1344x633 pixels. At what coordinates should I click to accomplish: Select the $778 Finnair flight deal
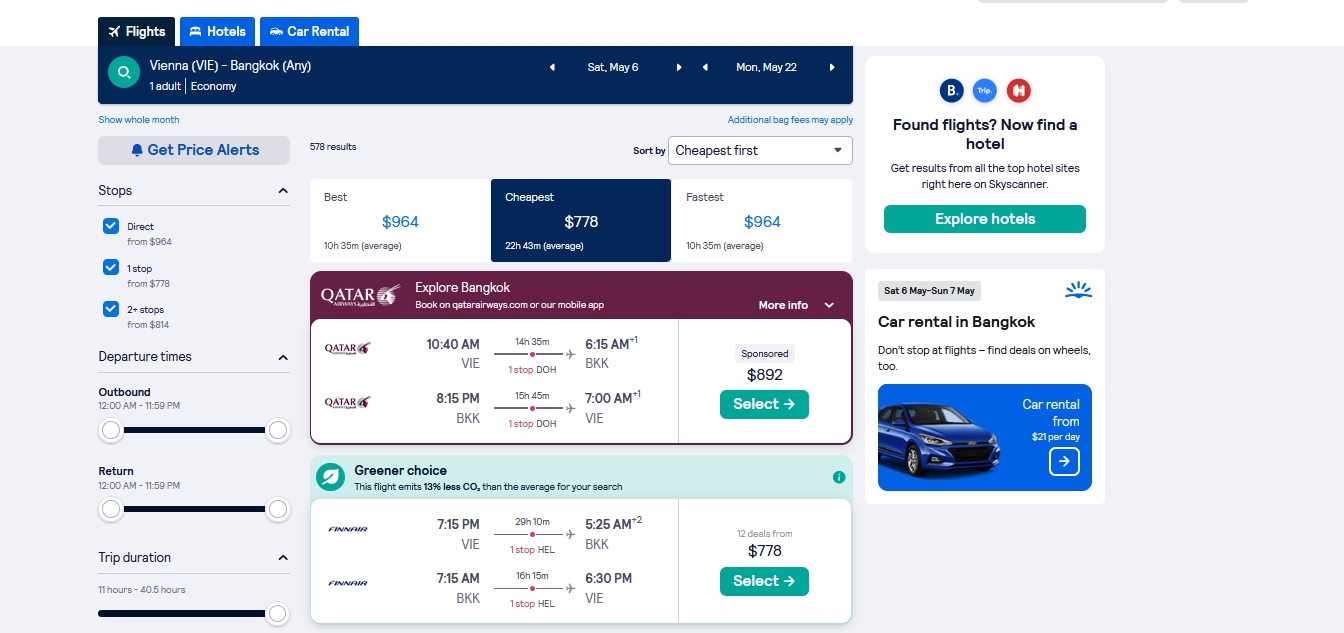point(764,581)
